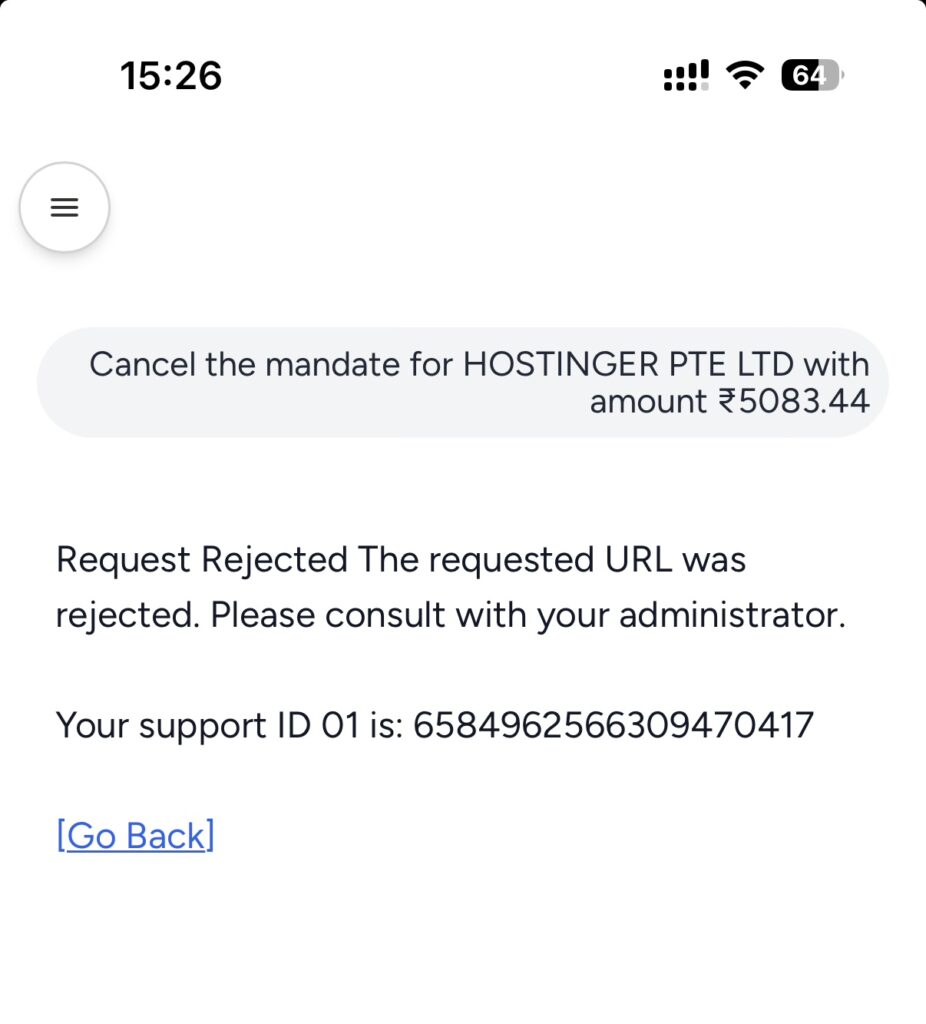Image resolution: width=926 pixels, height=1024 pixels.
Task: Select the support ID number text
Action: [612, 726]
